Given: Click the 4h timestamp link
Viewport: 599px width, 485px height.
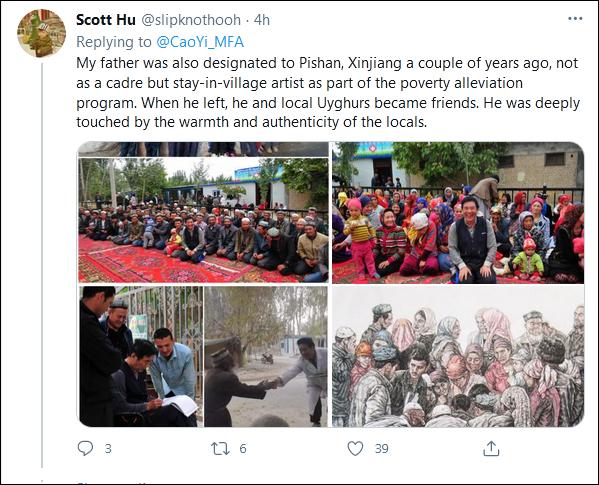Looking at the screenshot, I should tap(262, 20).
